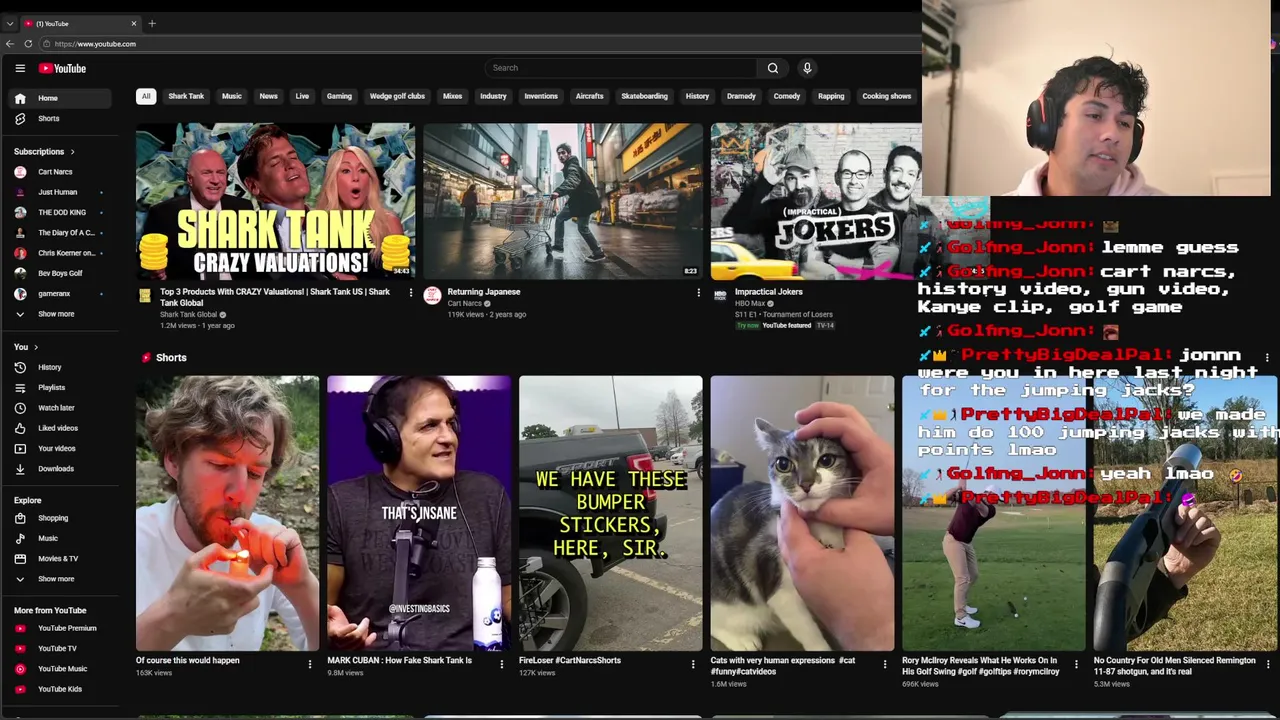
Task: Open options for Of course this would happen short
Action: tap(309, 663)
